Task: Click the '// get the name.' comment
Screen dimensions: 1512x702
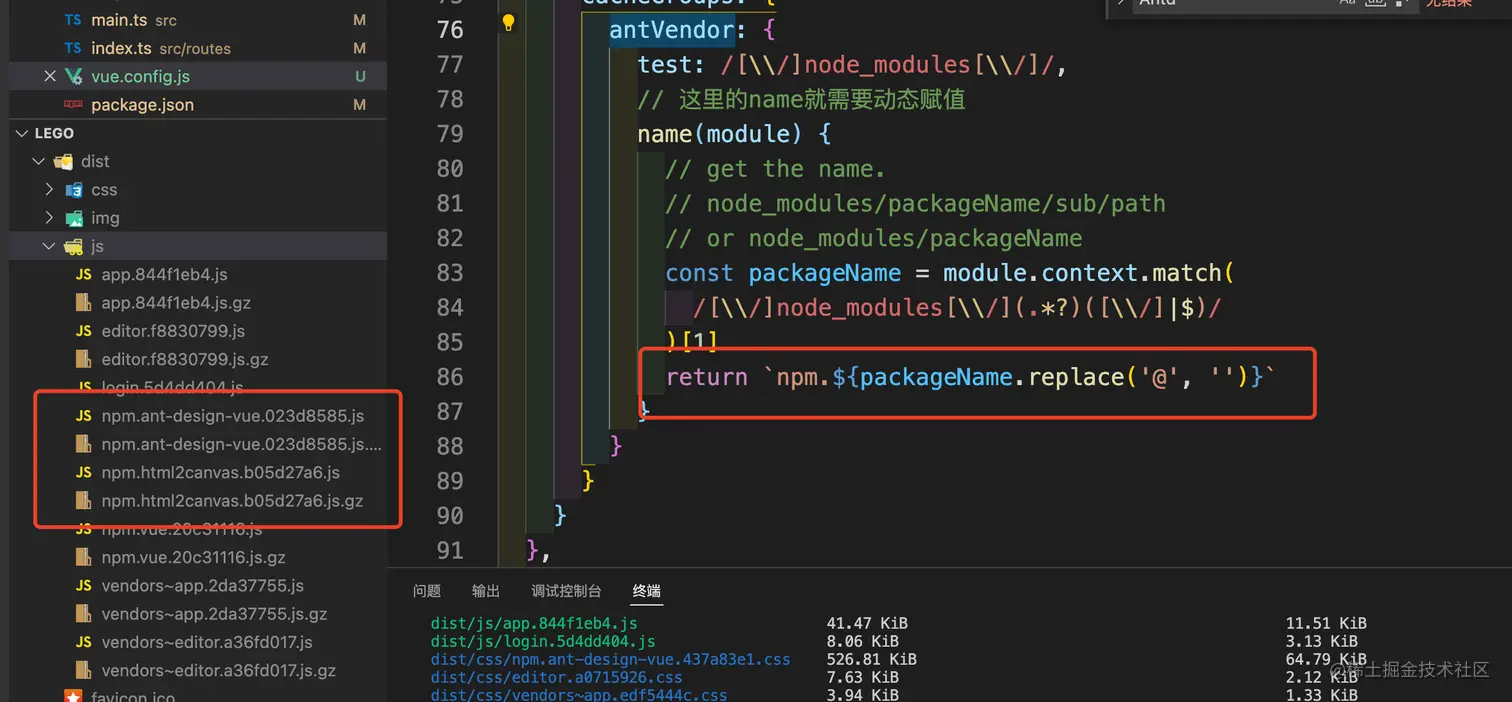Action: 776,169
